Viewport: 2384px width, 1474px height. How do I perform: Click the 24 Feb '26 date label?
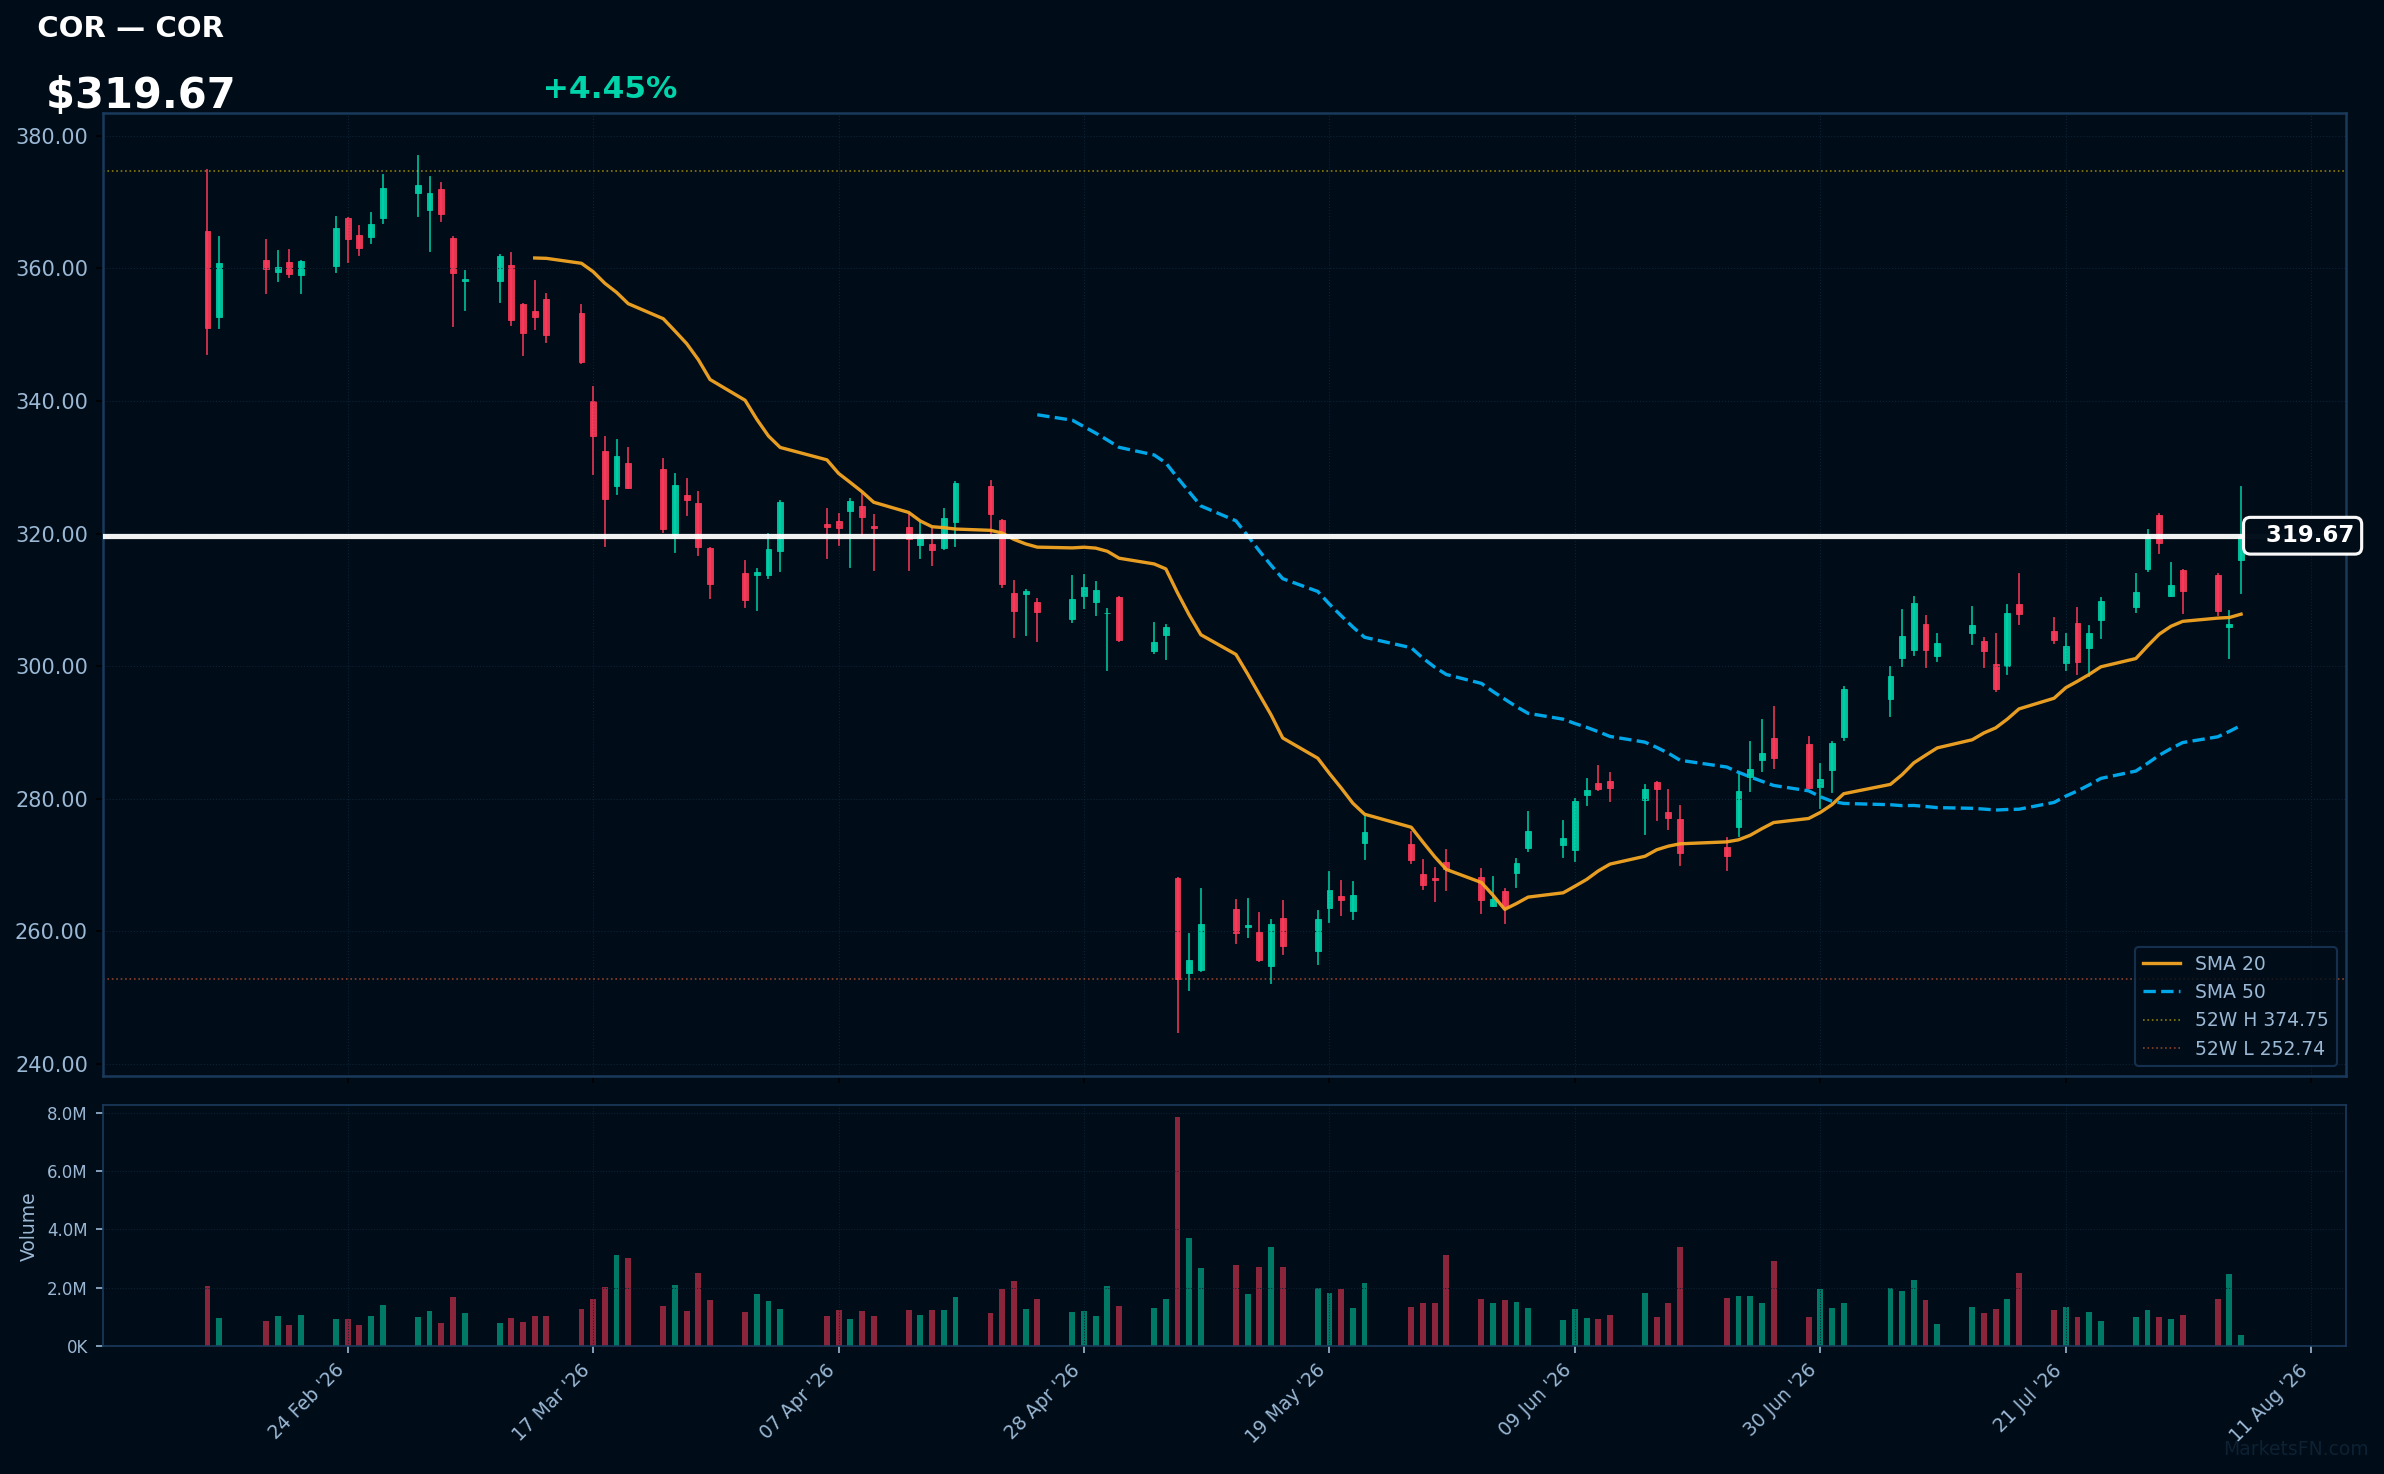(305, 1401)
